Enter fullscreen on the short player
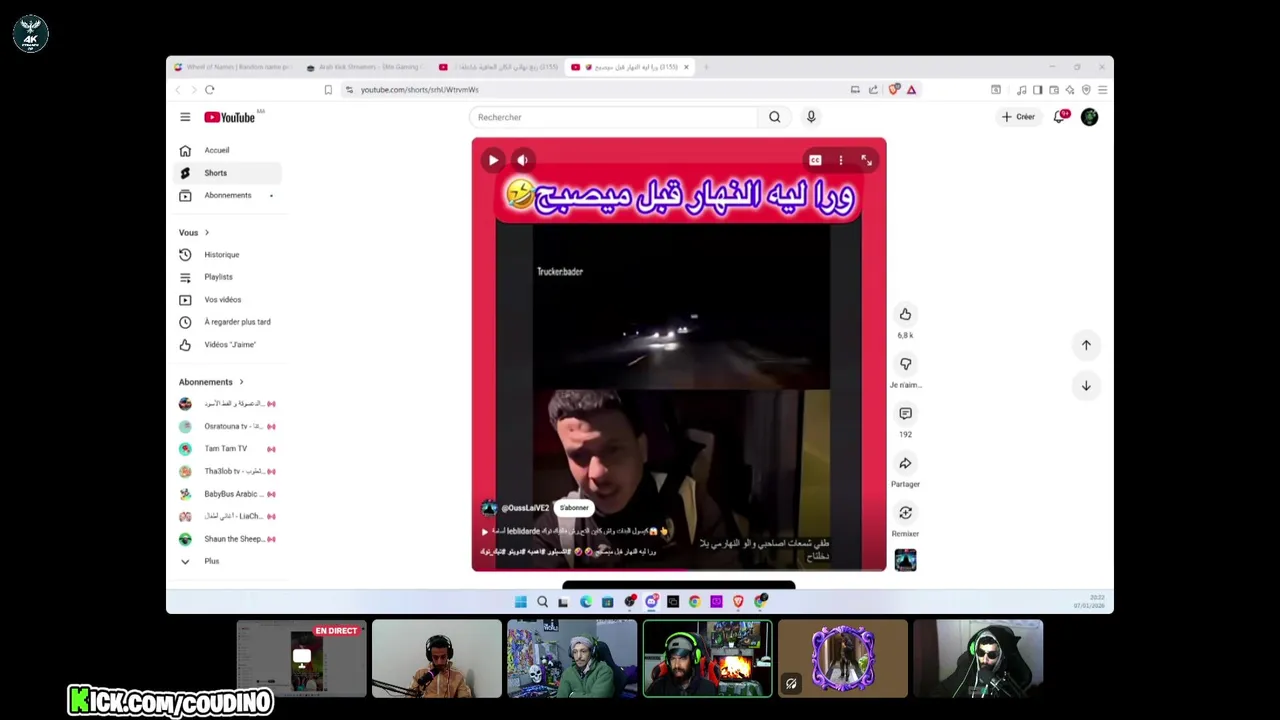Screen dimensions: 1280x720 tap(866, 160)
